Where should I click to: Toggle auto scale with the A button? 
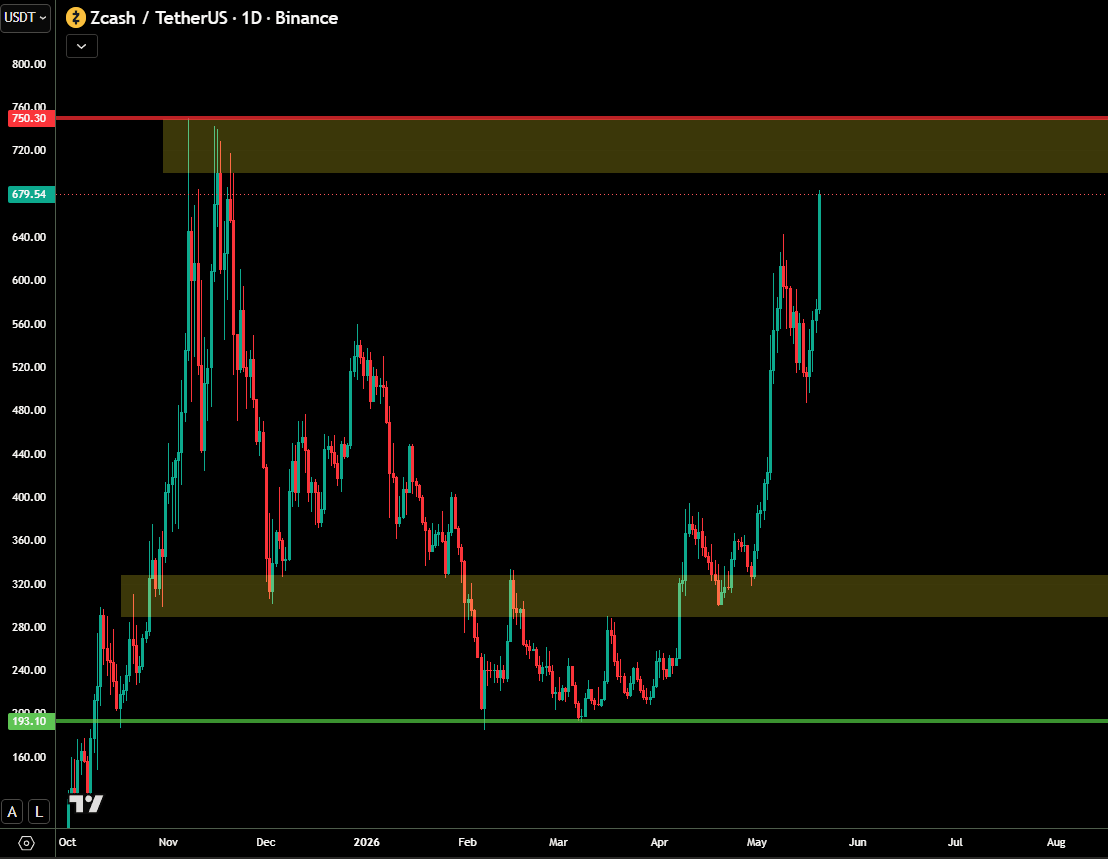click(x=12, y=812)
